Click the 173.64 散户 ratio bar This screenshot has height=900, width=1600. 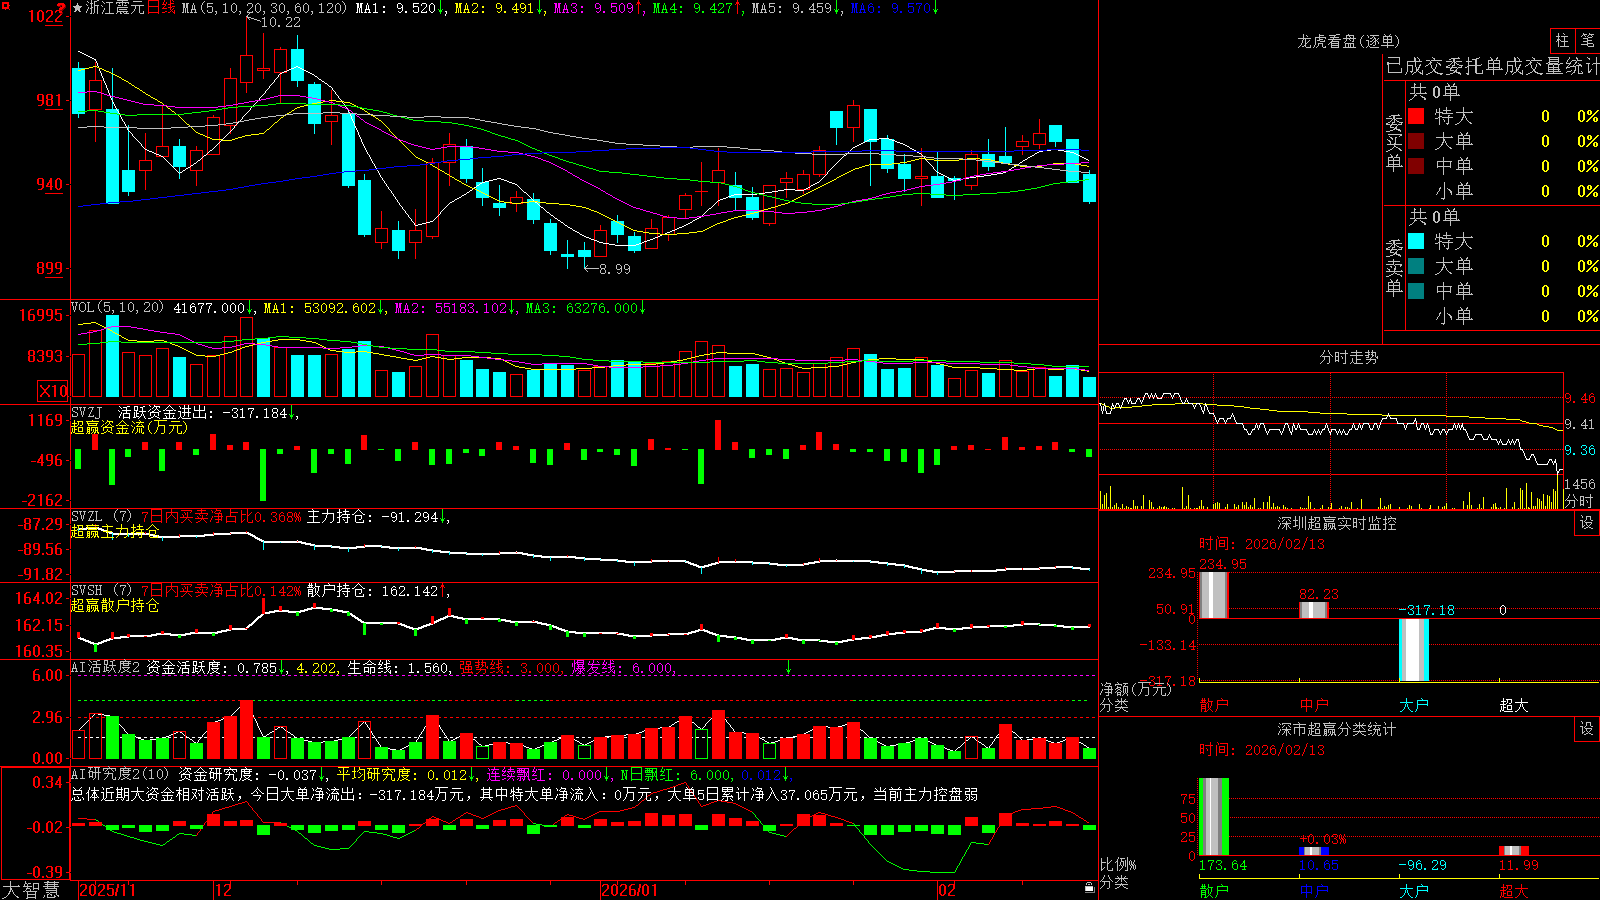click(x=1214, y=817)
